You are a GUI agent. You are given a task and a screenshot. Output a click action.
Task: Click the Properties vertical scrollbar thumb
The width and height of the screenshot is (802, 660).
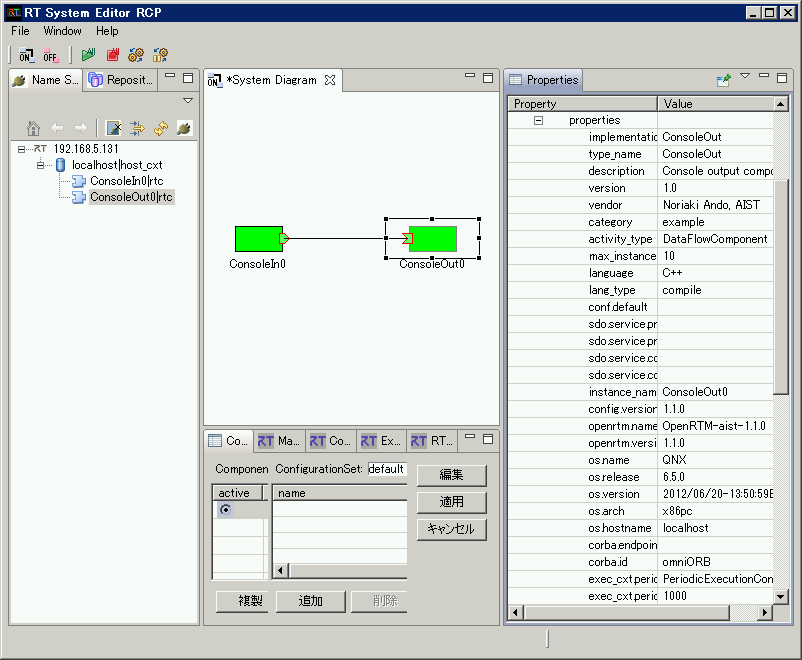click(x=781, y=287)
